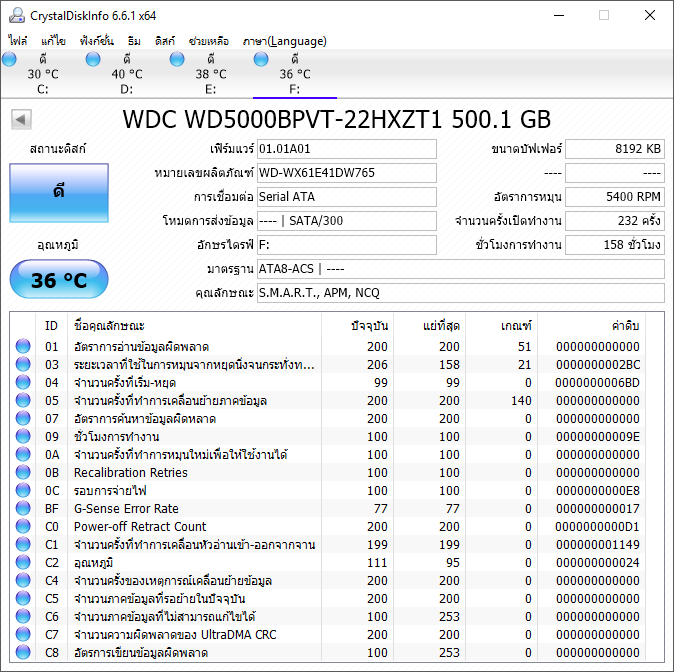Click status orb for attribute 0C
674x672 pixels.
click(23, 491)
